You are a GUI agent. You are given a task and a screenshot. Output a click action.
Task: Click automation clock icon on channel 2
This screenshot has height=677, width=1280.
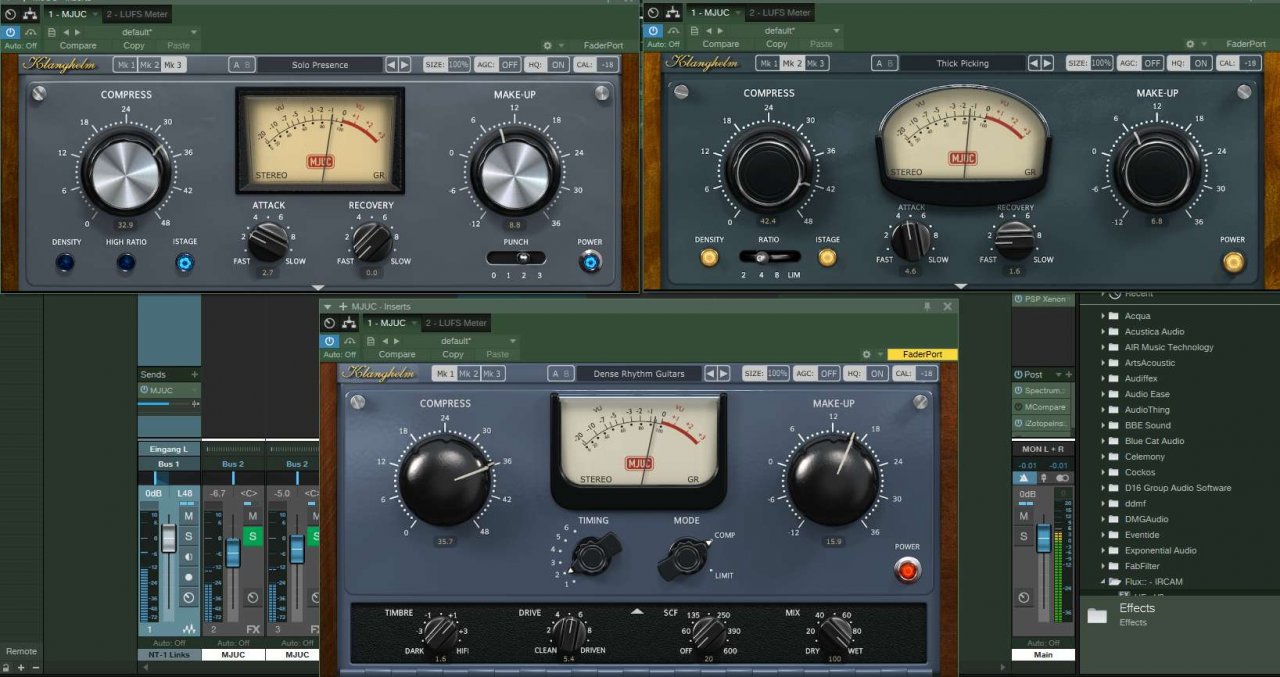(x=252, y=598)
